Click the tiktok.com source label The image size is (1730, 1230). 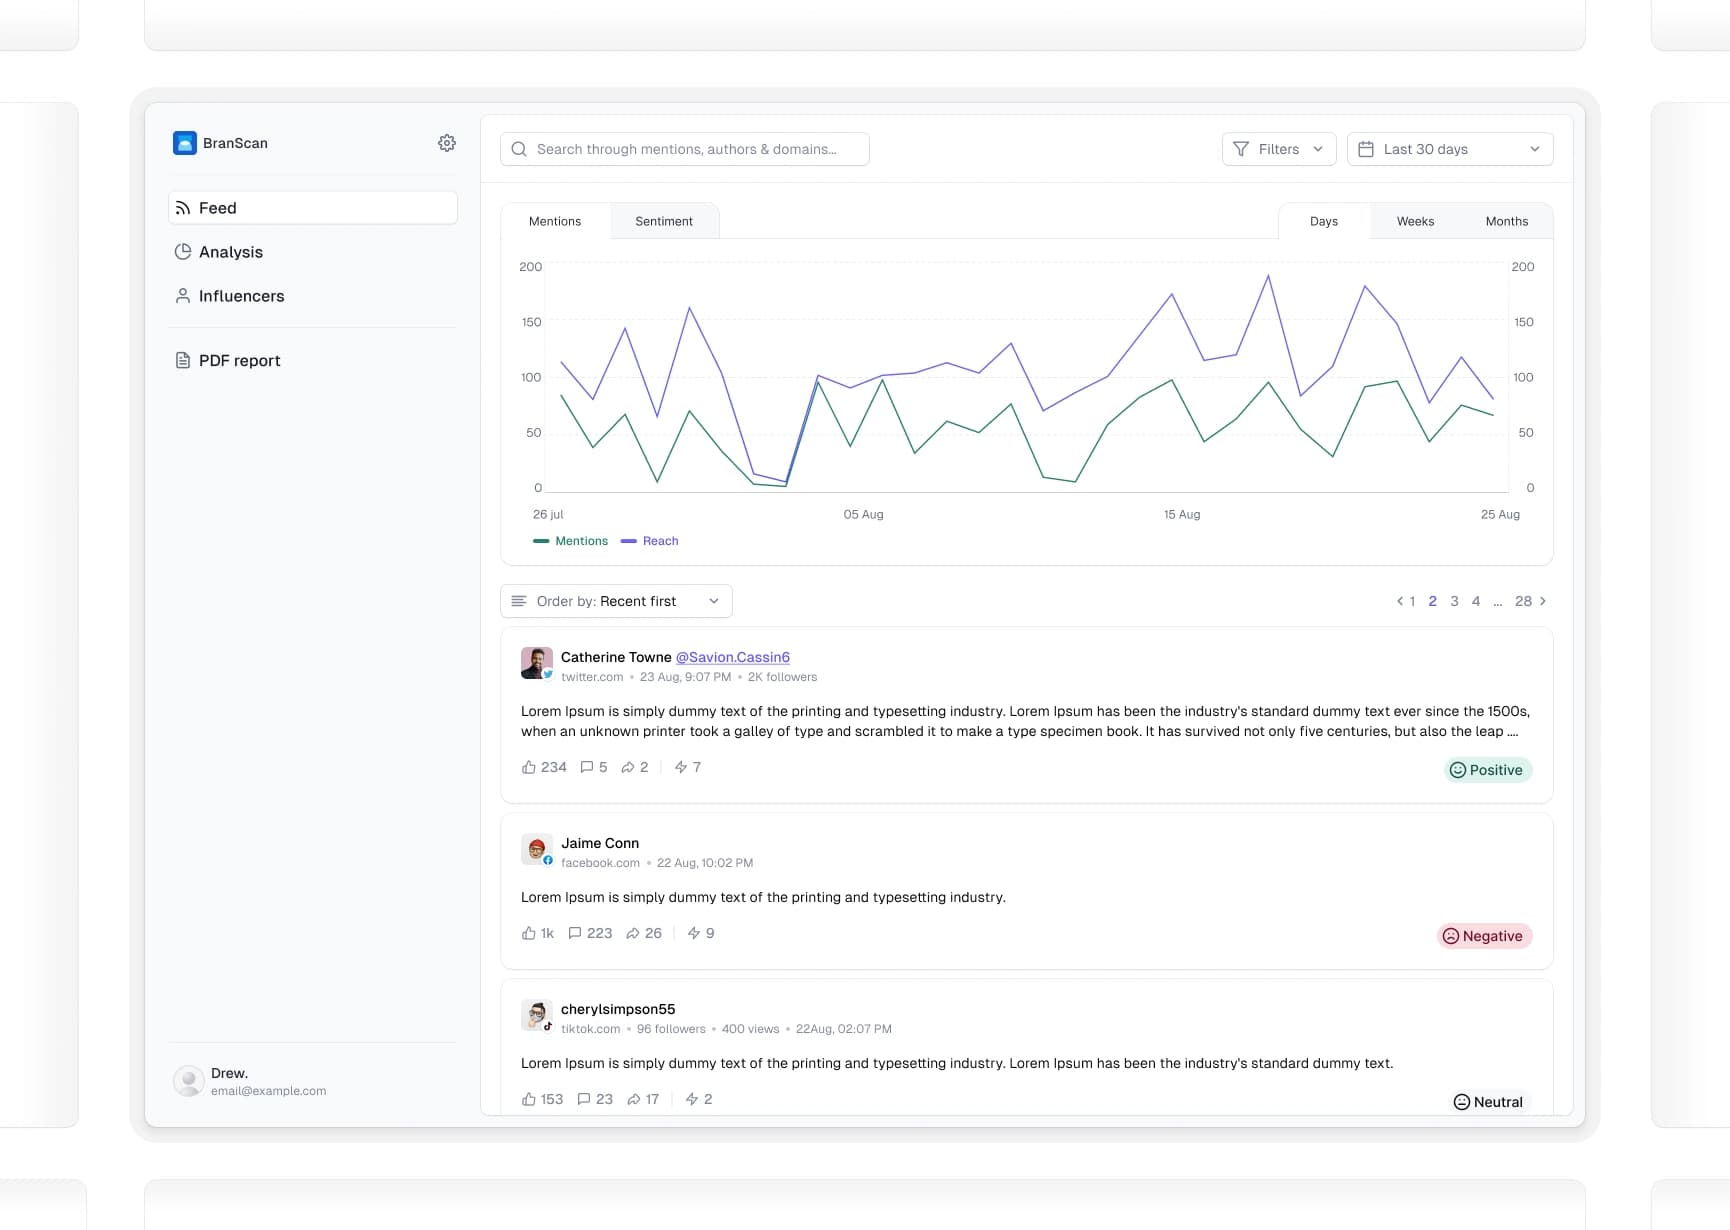(590, 1029)
